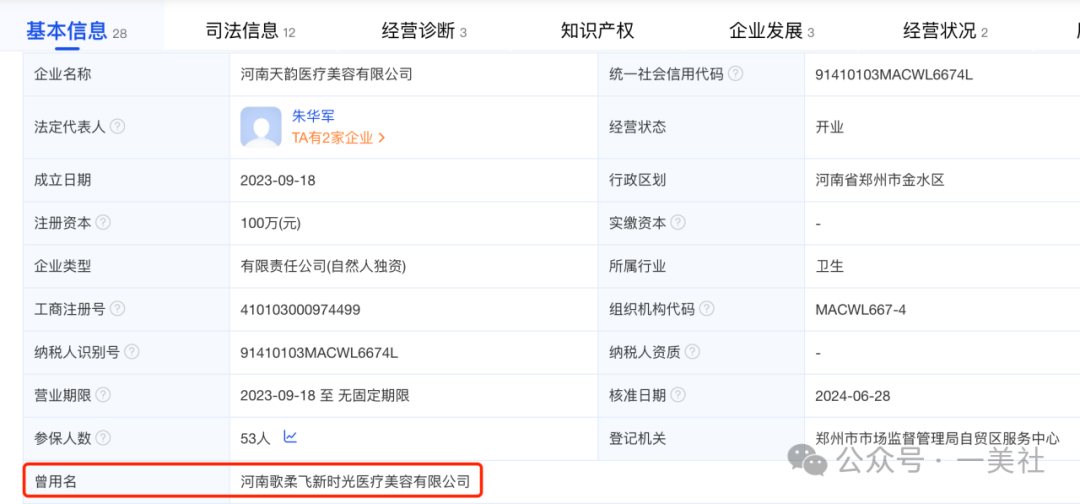Click 成立日期 value 2023-09-18
The image size is (1080, 504).
click(x=278, y=180)
